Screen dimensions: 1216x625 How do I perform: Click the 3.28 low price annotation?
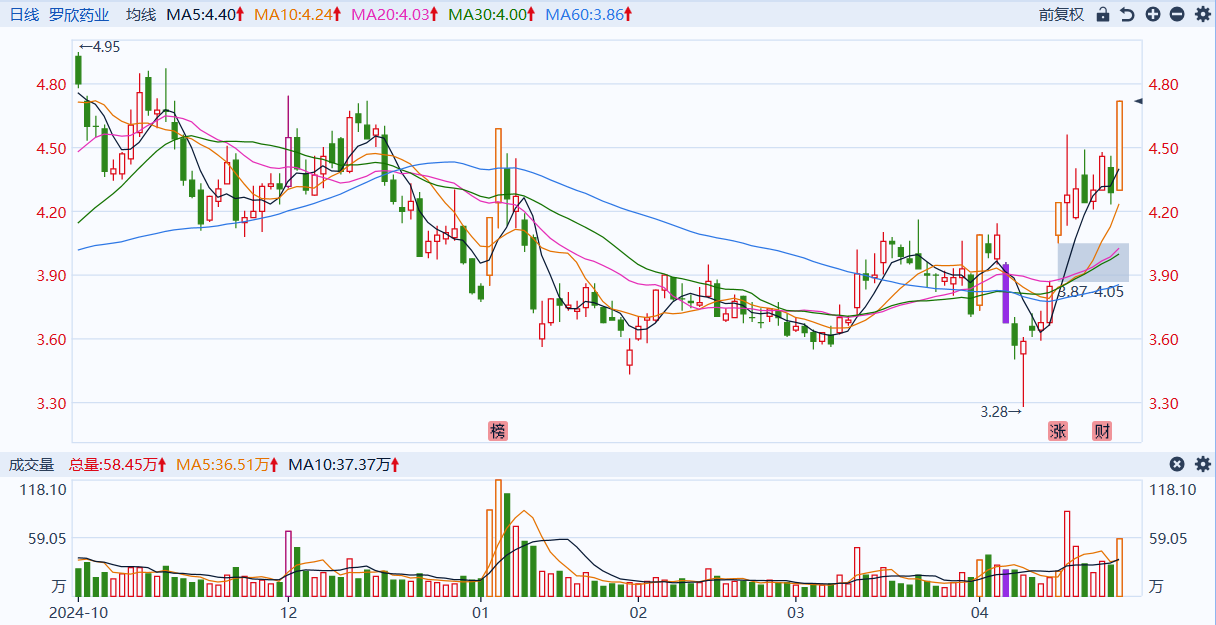point(1001,411)
